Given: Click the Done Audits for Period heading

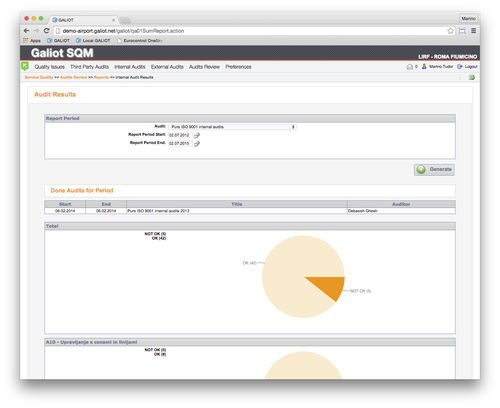Looking at the screenshot, I should click(x=82, y=190).
